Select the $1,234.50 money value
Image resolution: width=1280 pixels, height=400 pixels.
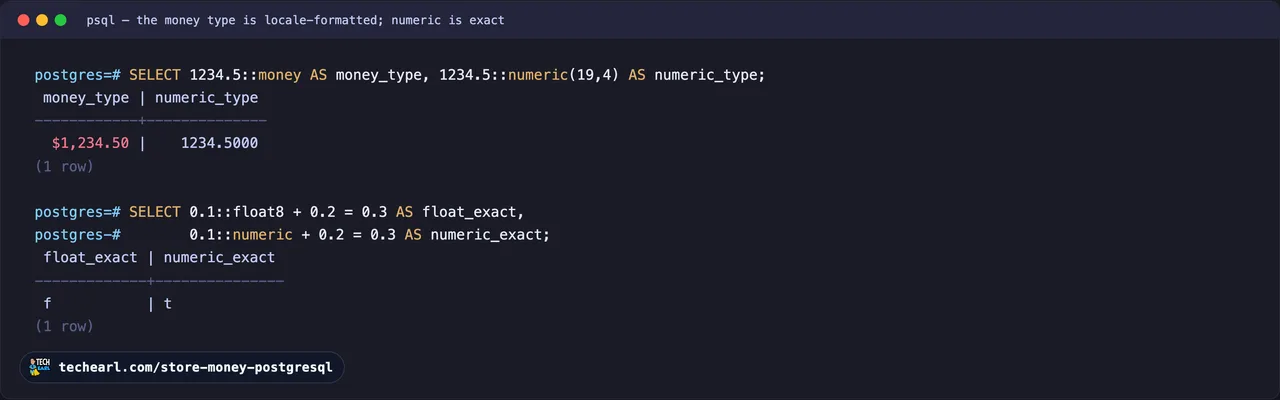point(90,143)
